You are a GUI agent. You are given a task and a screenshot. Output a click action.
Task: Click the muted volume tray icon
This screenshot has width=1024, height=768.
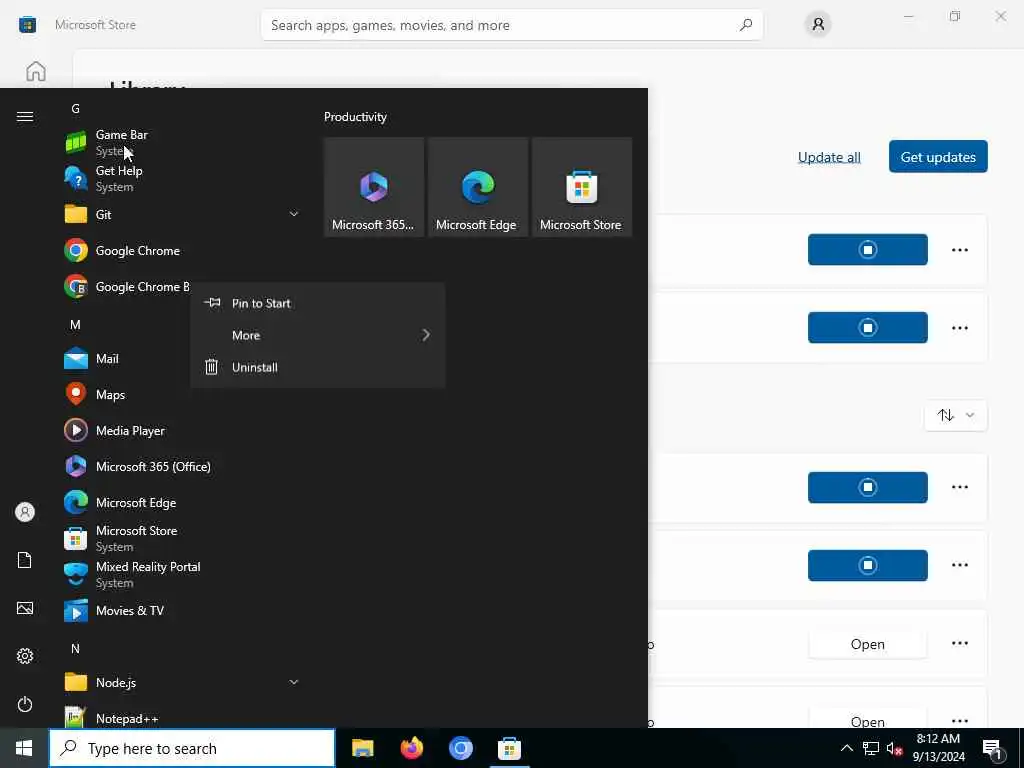[895, 748]
